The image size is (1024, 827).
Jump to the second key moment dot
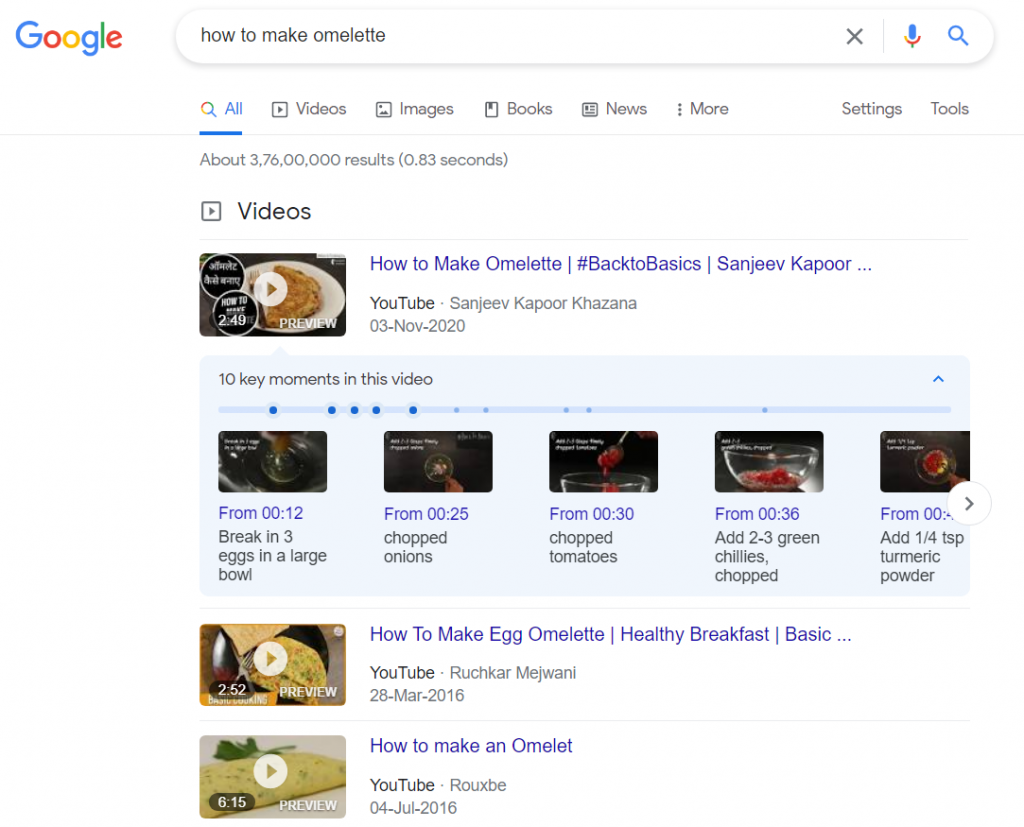pos(332,410)
